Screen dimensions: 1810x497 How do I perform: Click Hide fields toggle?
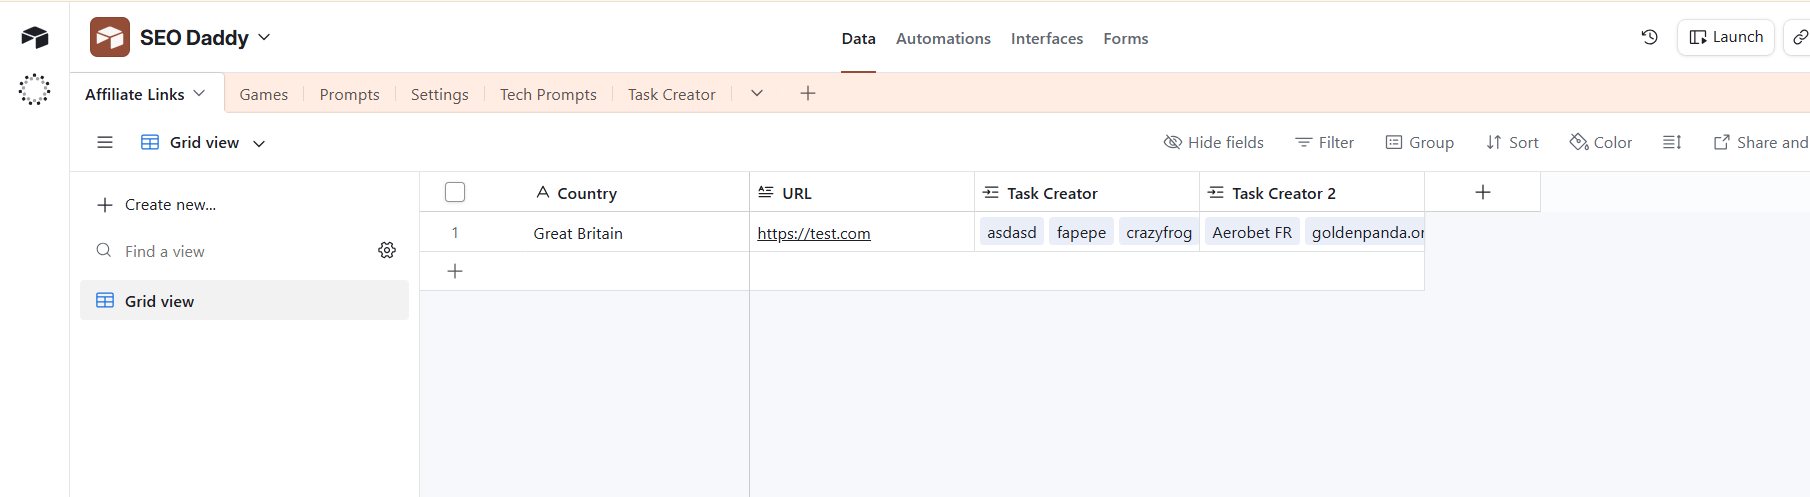click(1214, 142)
